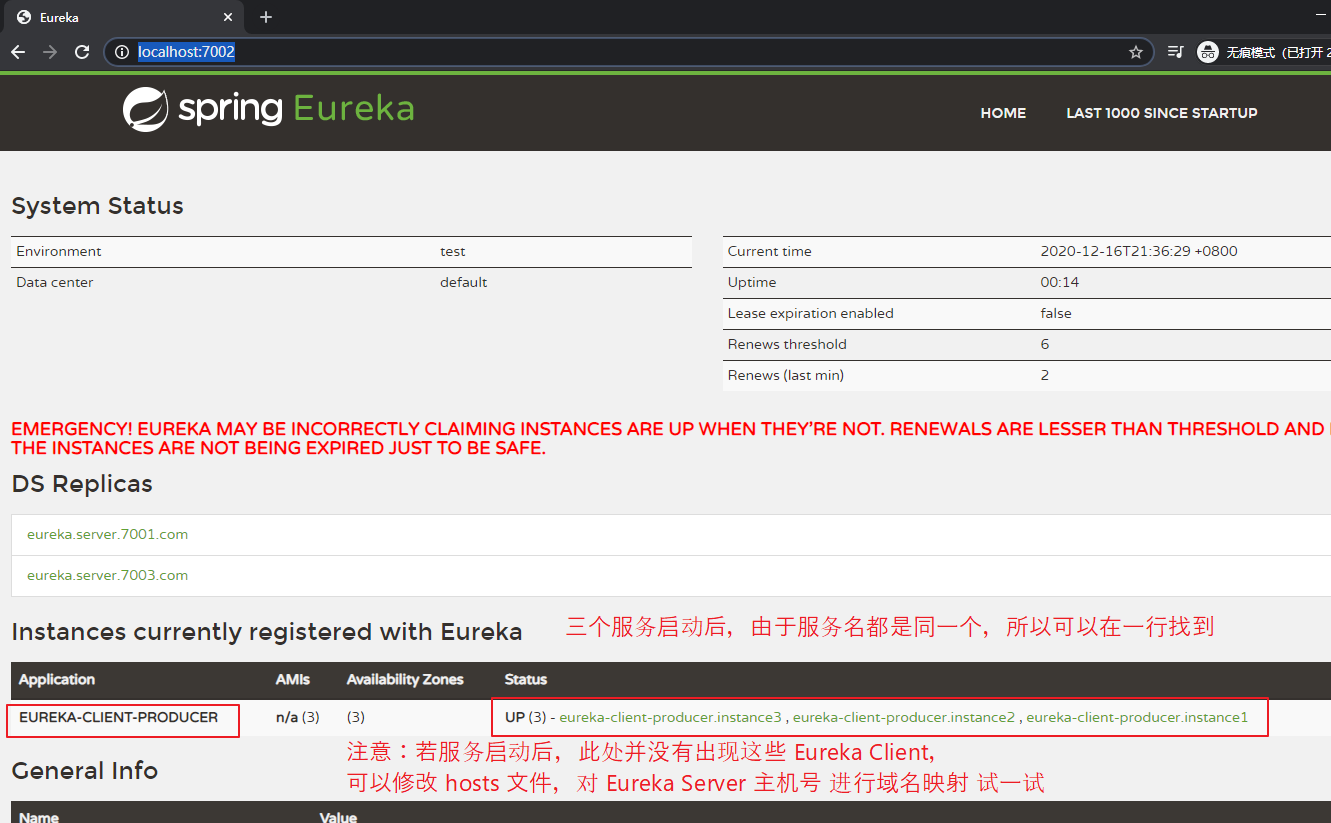
Task: Click the Eureka tab globe favicon
Action: pos(24,17)
